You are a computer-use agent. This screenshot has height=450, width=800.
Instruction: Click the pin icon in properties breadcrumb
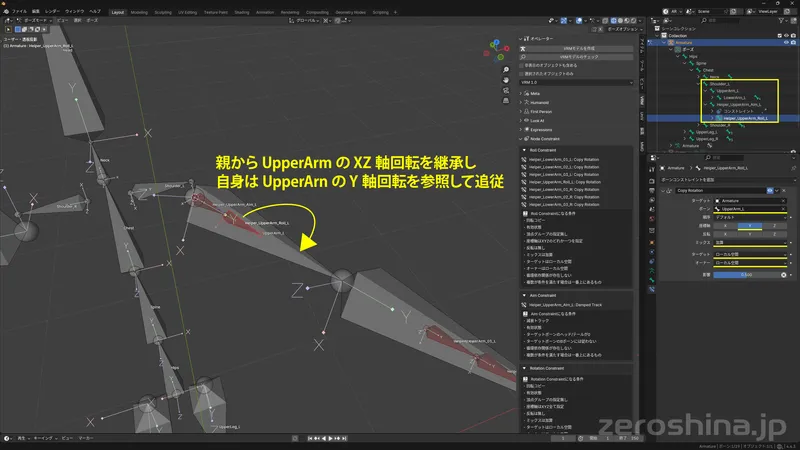[793, 168]
